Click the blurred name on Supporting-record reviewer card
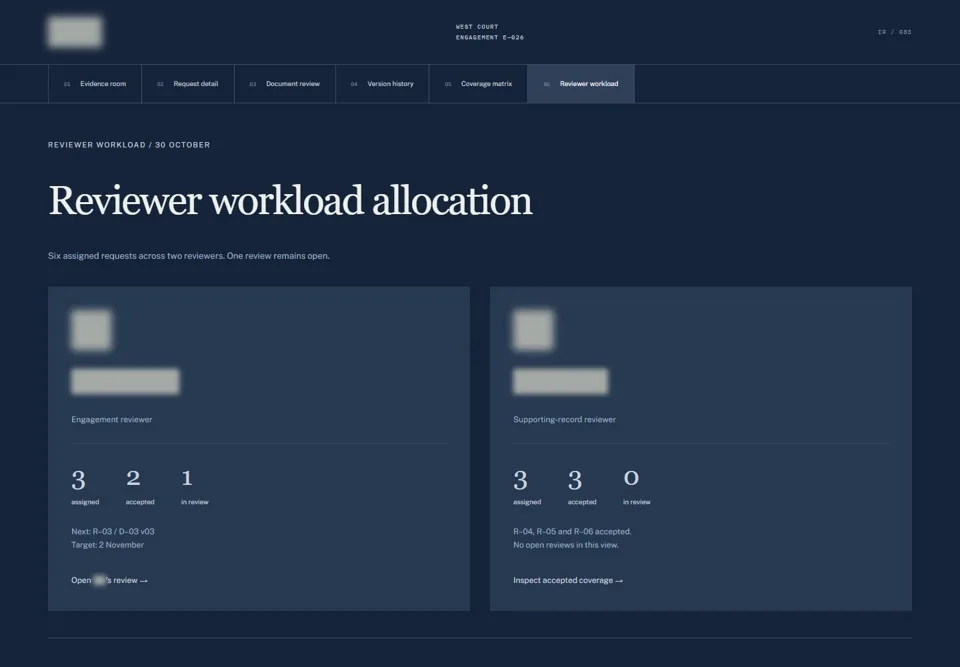The width and height of the screenshot is (960, 667). [x=561, y=381]
